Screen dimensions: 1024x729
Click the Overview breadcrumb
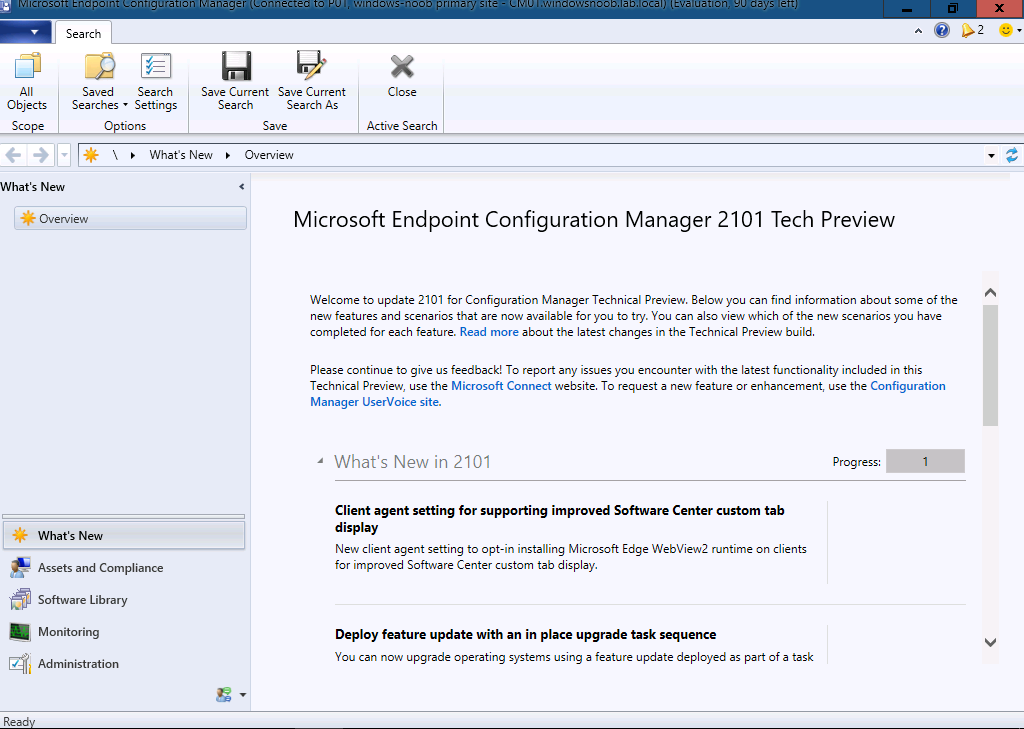(x=269, y=155)
